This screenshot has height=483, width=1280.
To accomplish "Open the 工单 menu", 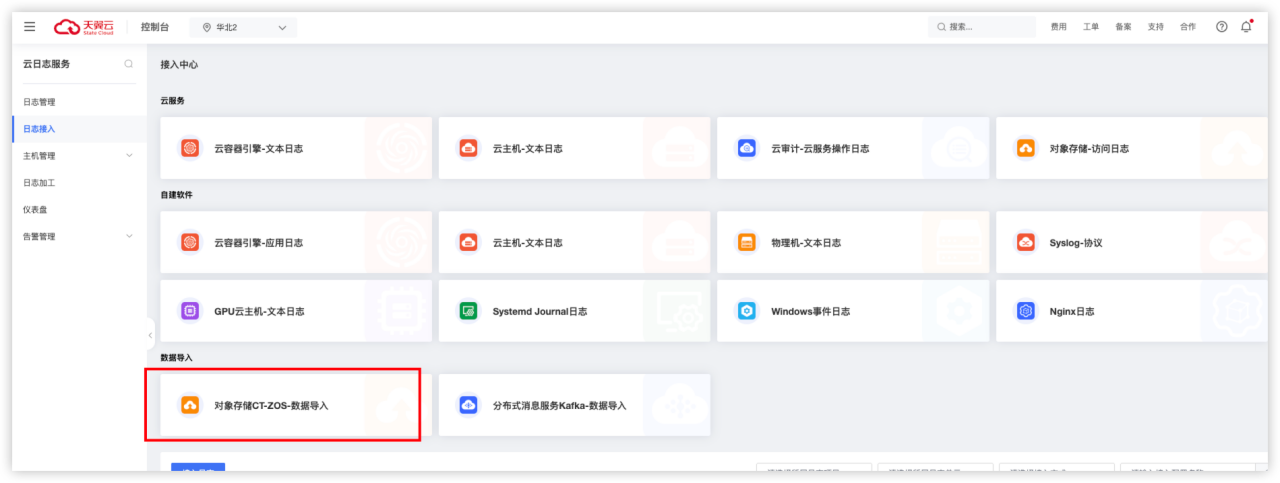I will (x=1091, y=27).
